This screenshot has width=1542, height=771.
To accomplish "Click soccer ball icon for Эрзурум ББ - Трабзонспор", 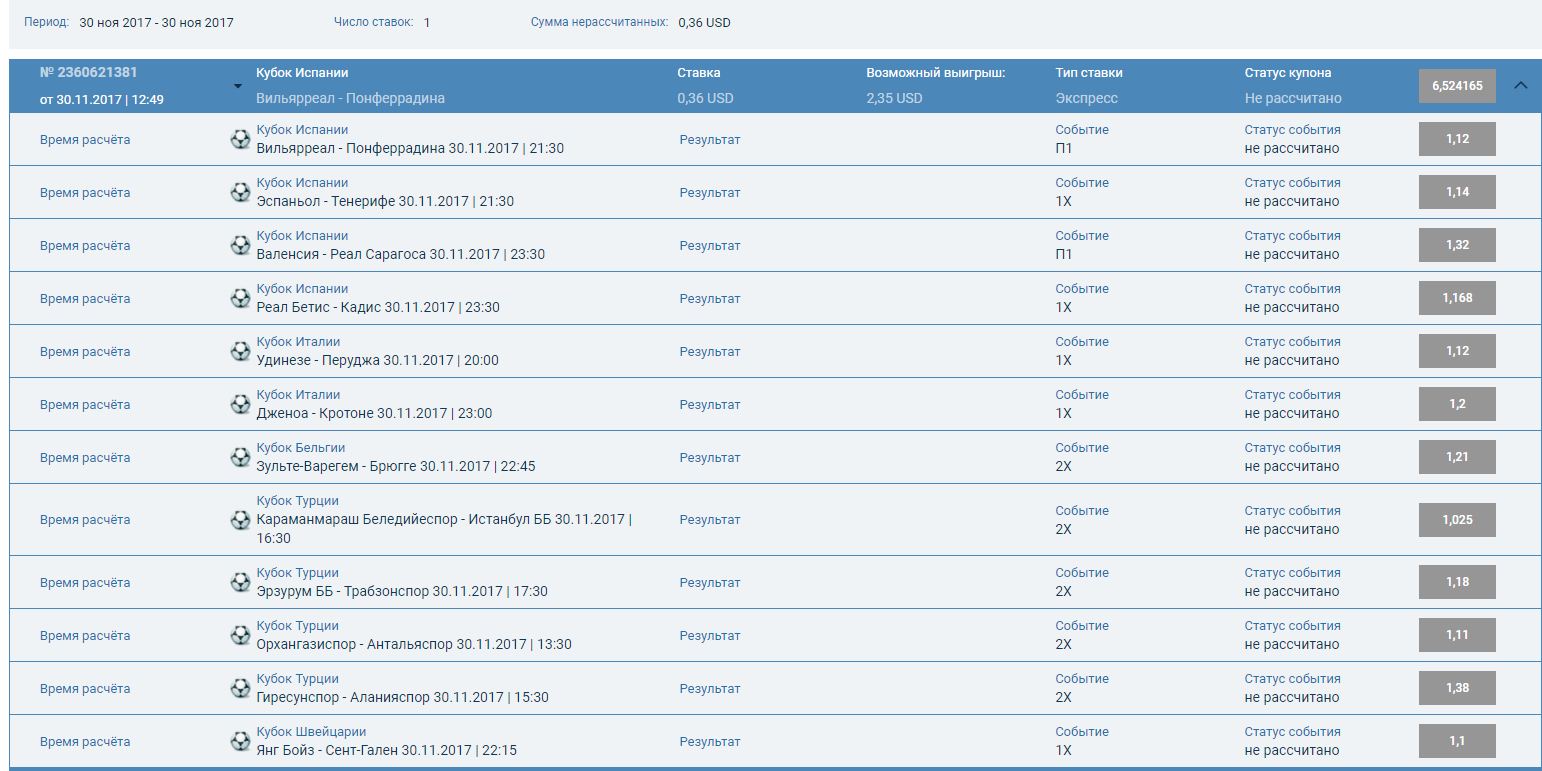I will click(240, 582).
